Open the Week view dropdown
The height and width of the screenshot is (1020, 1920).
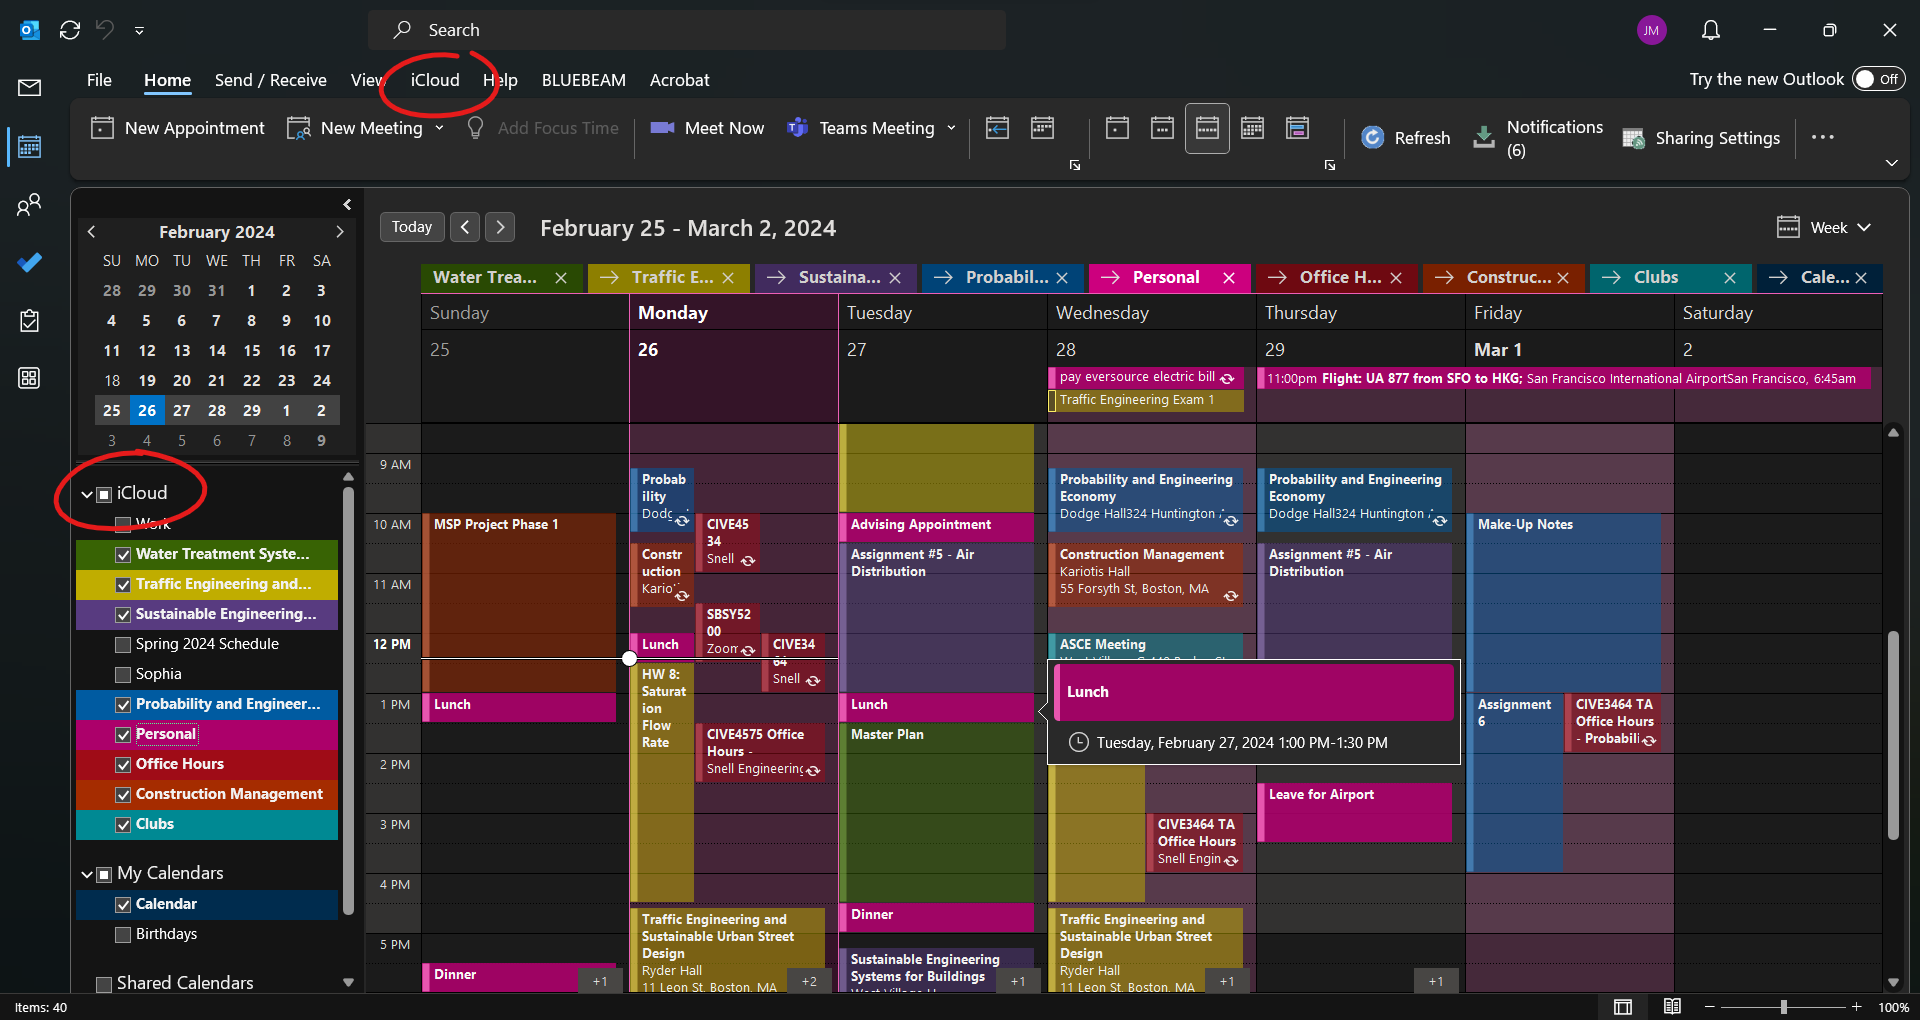[1824, 228]
